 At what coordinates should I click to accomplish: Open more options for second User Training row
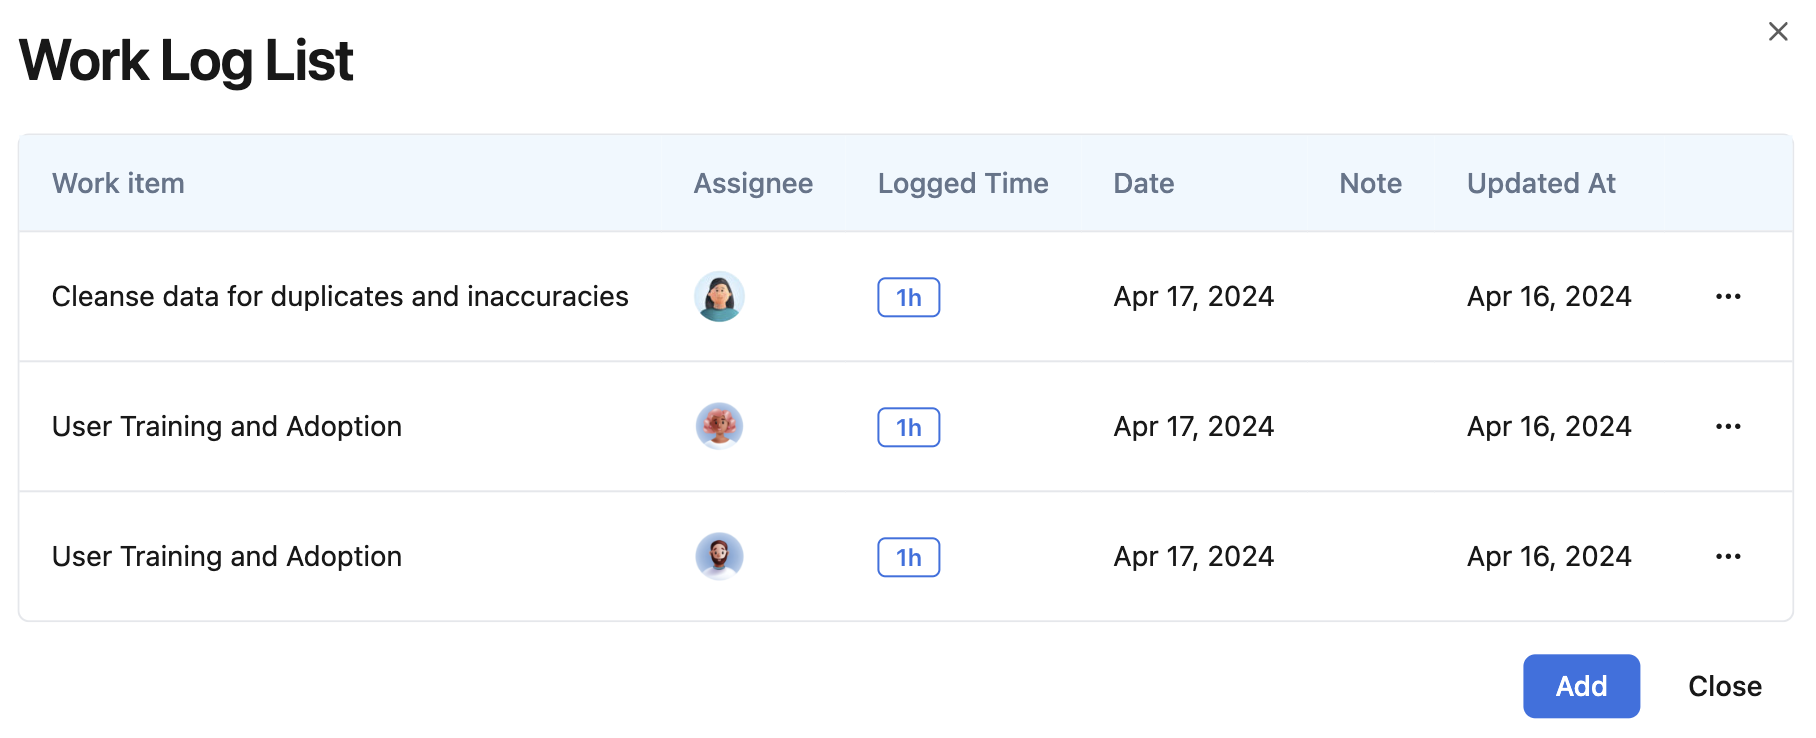point(1728,427)
